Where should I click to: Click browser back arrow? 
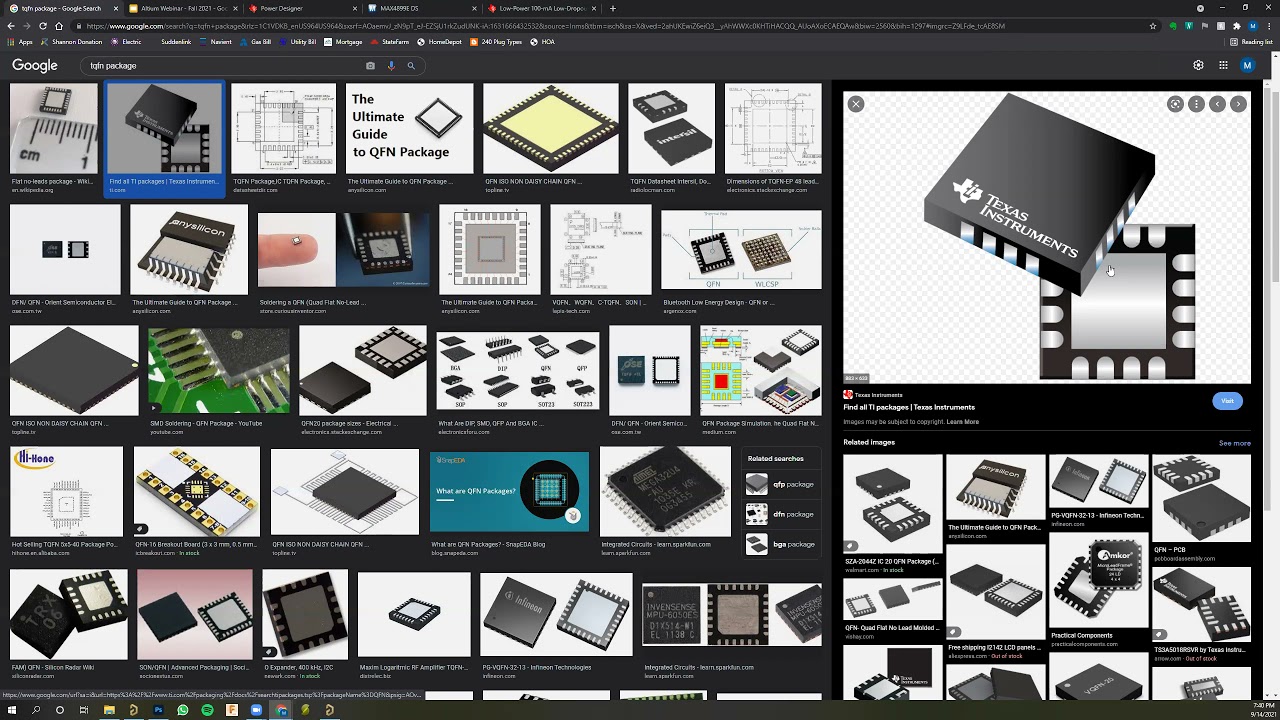coord(12,26)
